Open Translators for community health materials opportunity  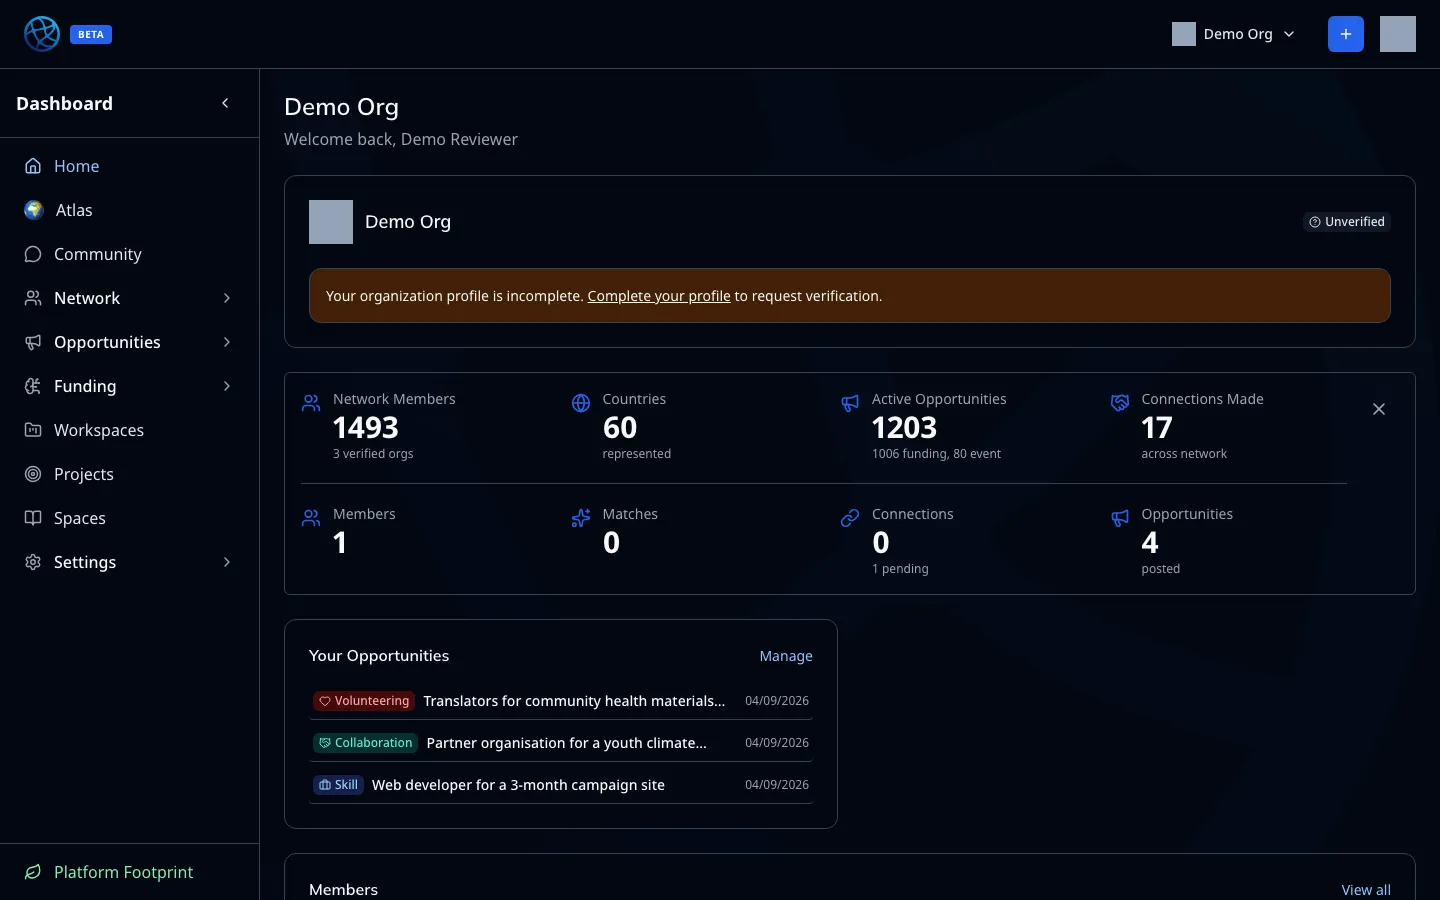pos(574,701)
